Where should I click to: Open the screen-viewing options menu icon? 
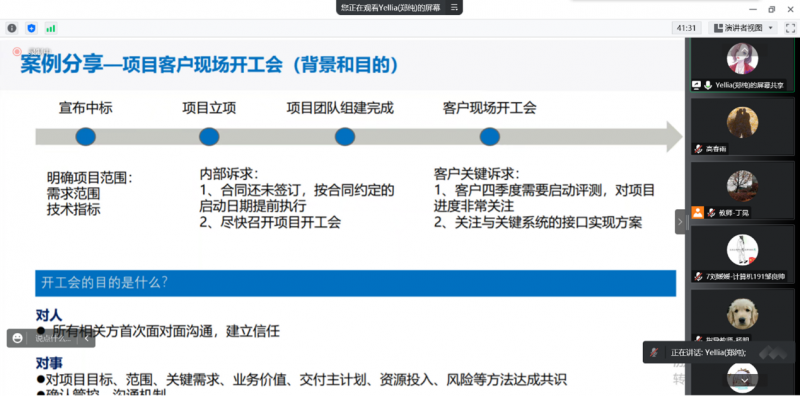[454, 8]
